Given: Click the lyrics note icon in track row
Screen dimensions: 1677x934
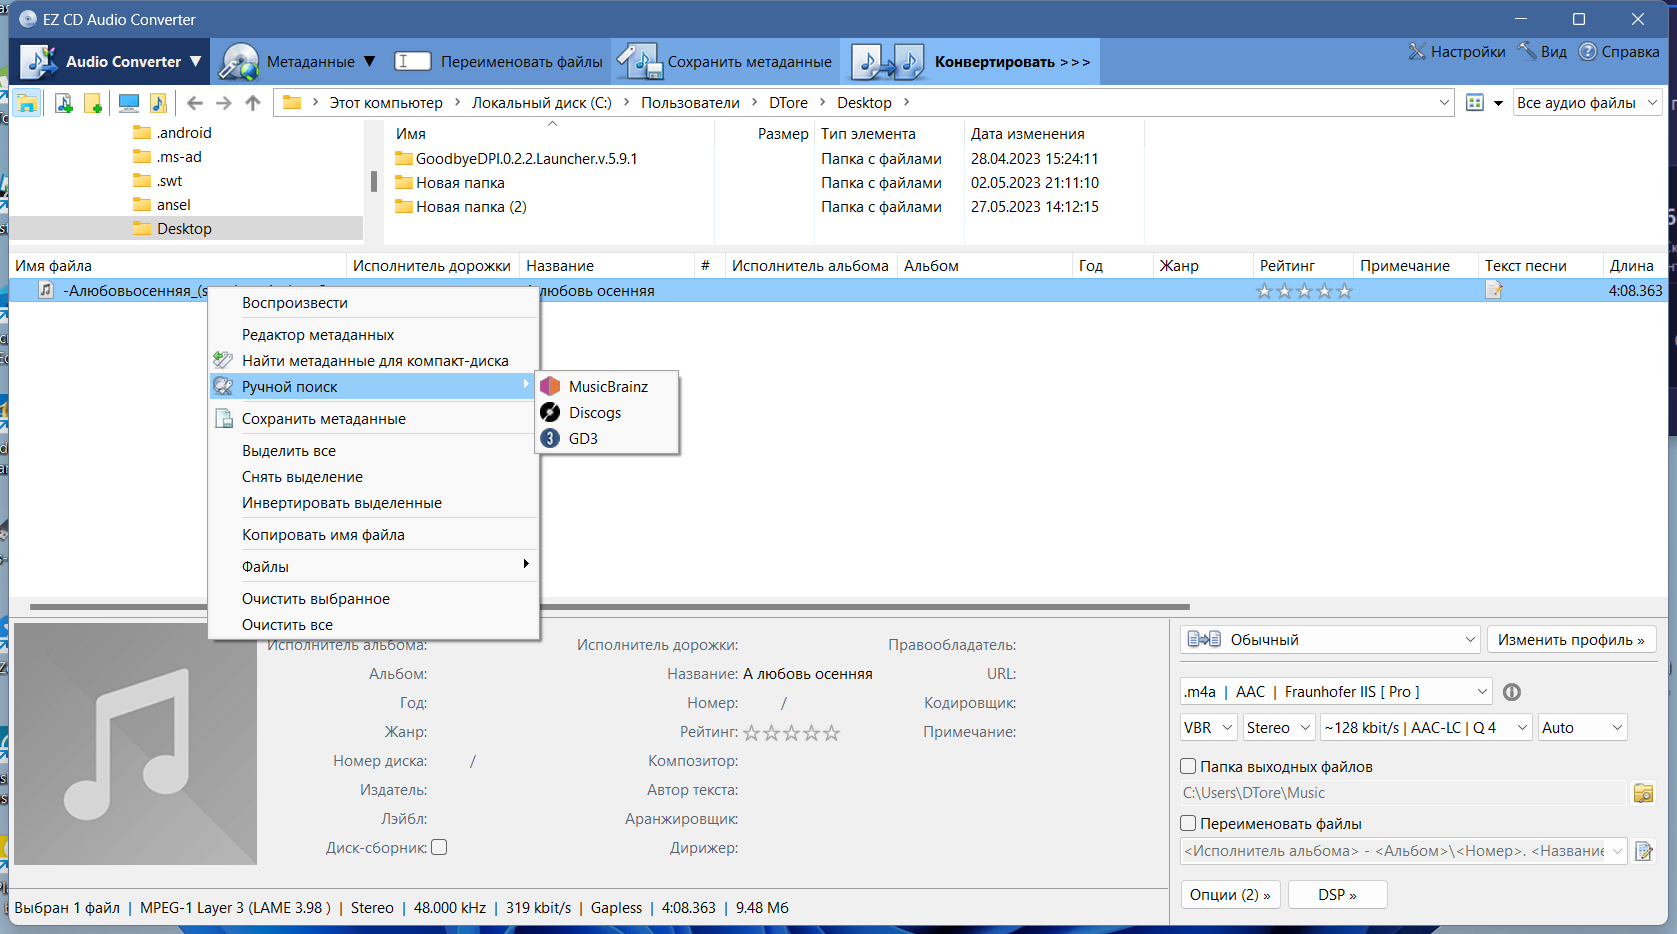Looking at the screenshot, I should (1494, 291).
